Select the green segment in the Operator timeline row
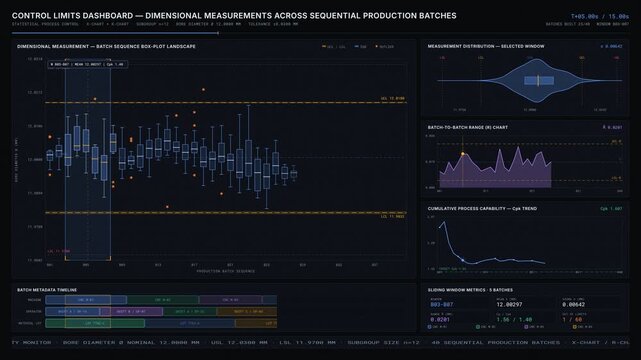Image resolution: width=641 pixels, height=360 pixels. pos(190,311)
